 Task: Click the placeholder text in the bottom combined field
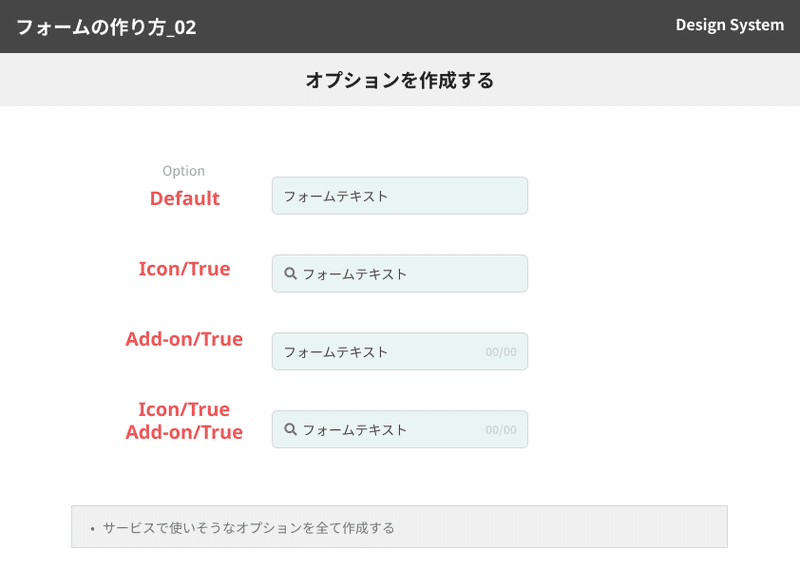pyautogui.click(x=355, y=430)
